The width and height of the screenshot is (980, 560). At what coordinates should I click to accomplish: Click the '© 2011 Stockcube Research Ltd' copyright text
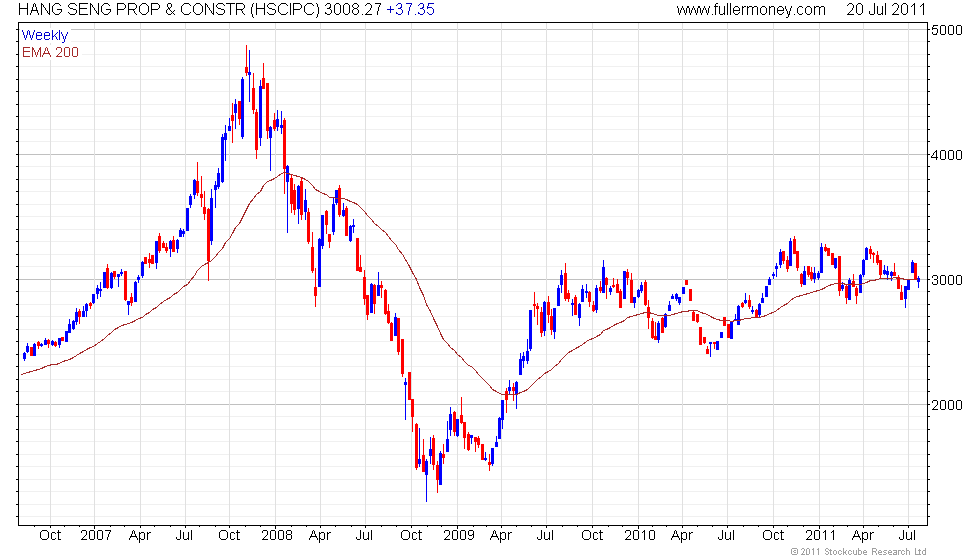(x=859, y=551)
